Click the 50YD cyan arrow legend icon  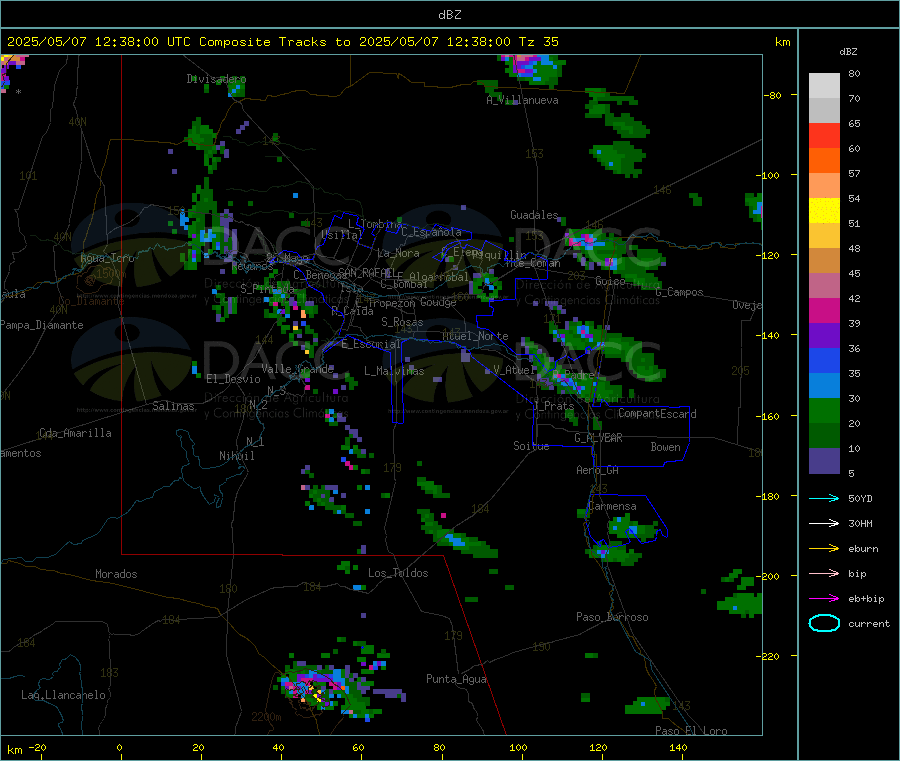pyautogui.click(x=824, y=498)
